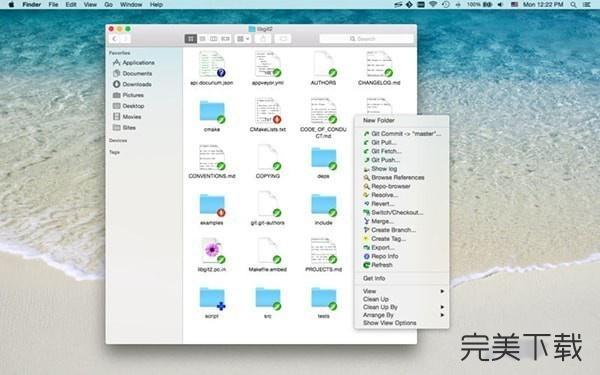Select the AUTHORS file icon
This screenshot has width=600, height=375.
[x=324, y=64]
